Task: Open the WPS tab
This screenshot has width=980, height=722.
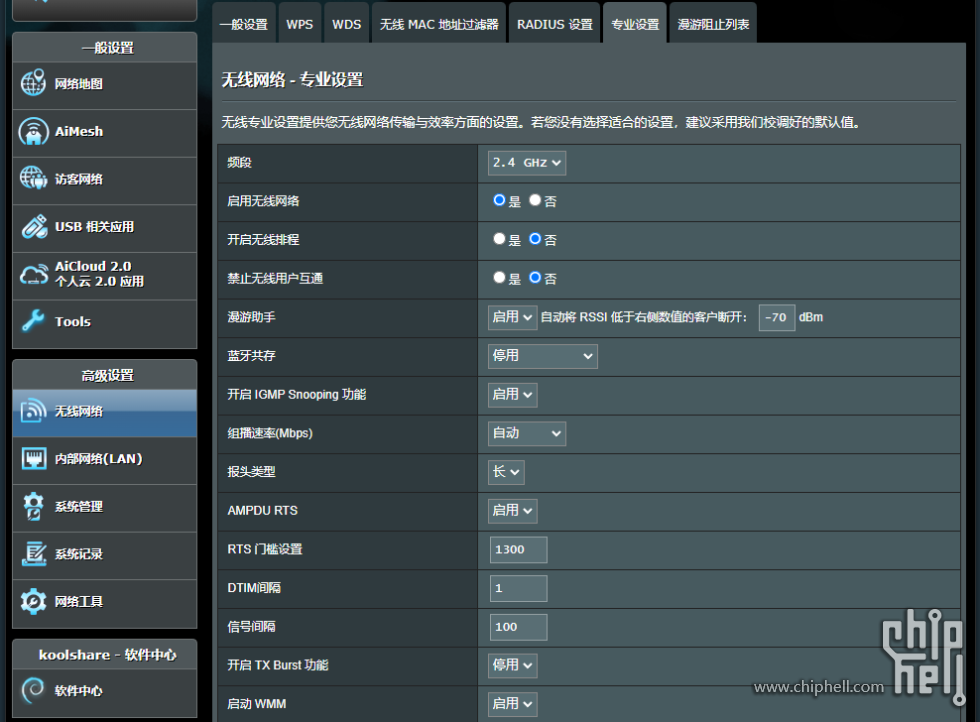Action: coord(299,24)
